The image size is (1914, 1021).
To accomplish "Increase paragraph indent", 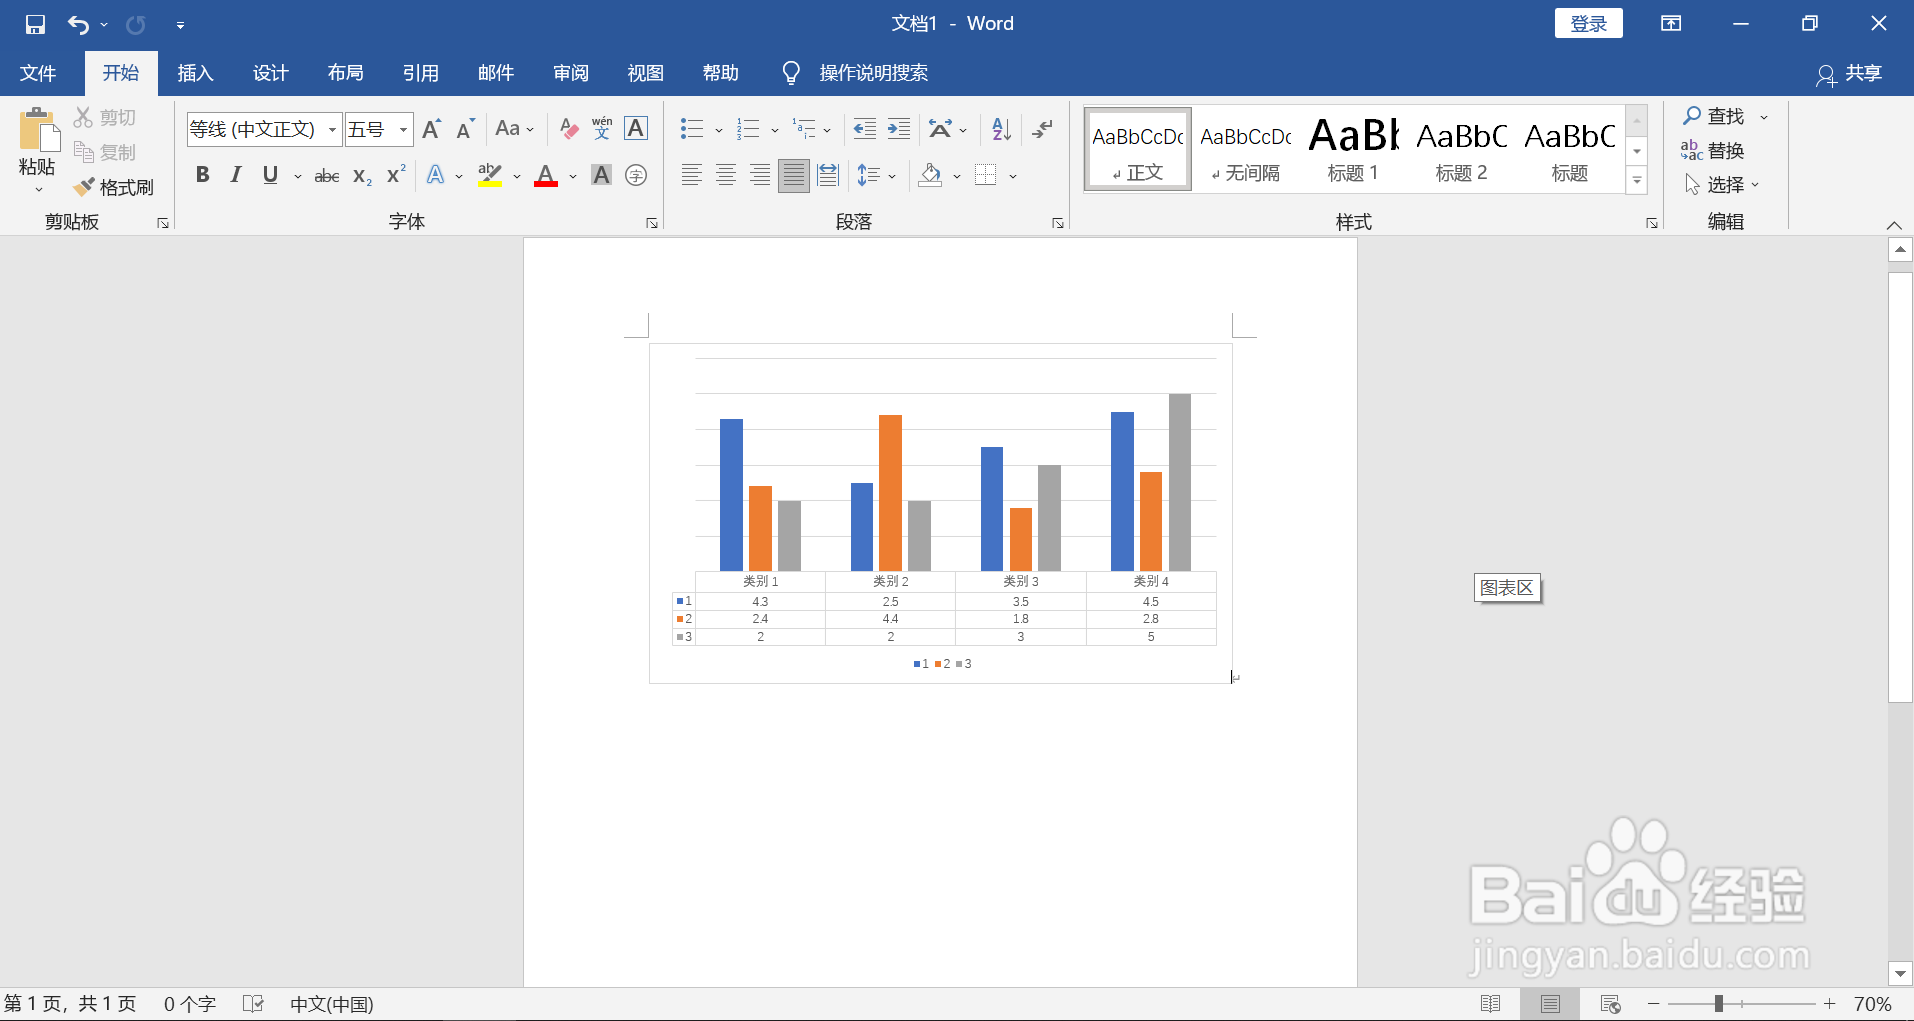I will tap(899, 129).
